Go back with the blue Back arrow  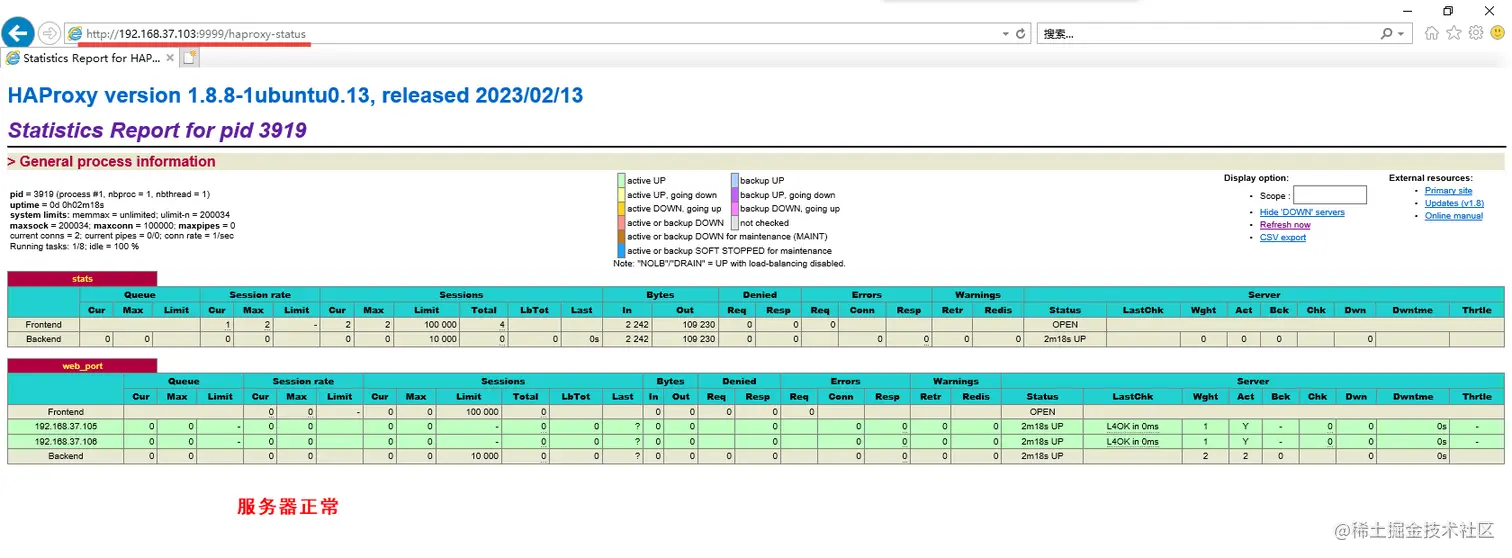18,33
